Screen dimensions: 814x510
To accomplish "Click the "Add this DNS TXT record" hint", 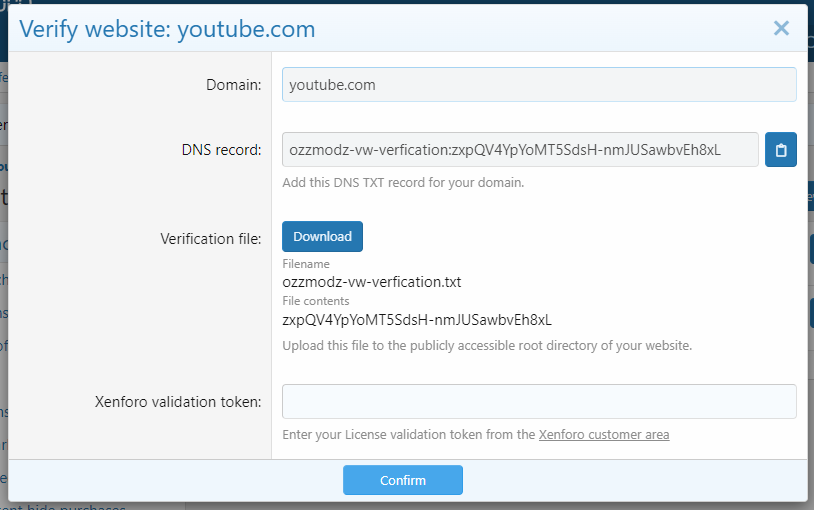I will click(x=403, y=182).
